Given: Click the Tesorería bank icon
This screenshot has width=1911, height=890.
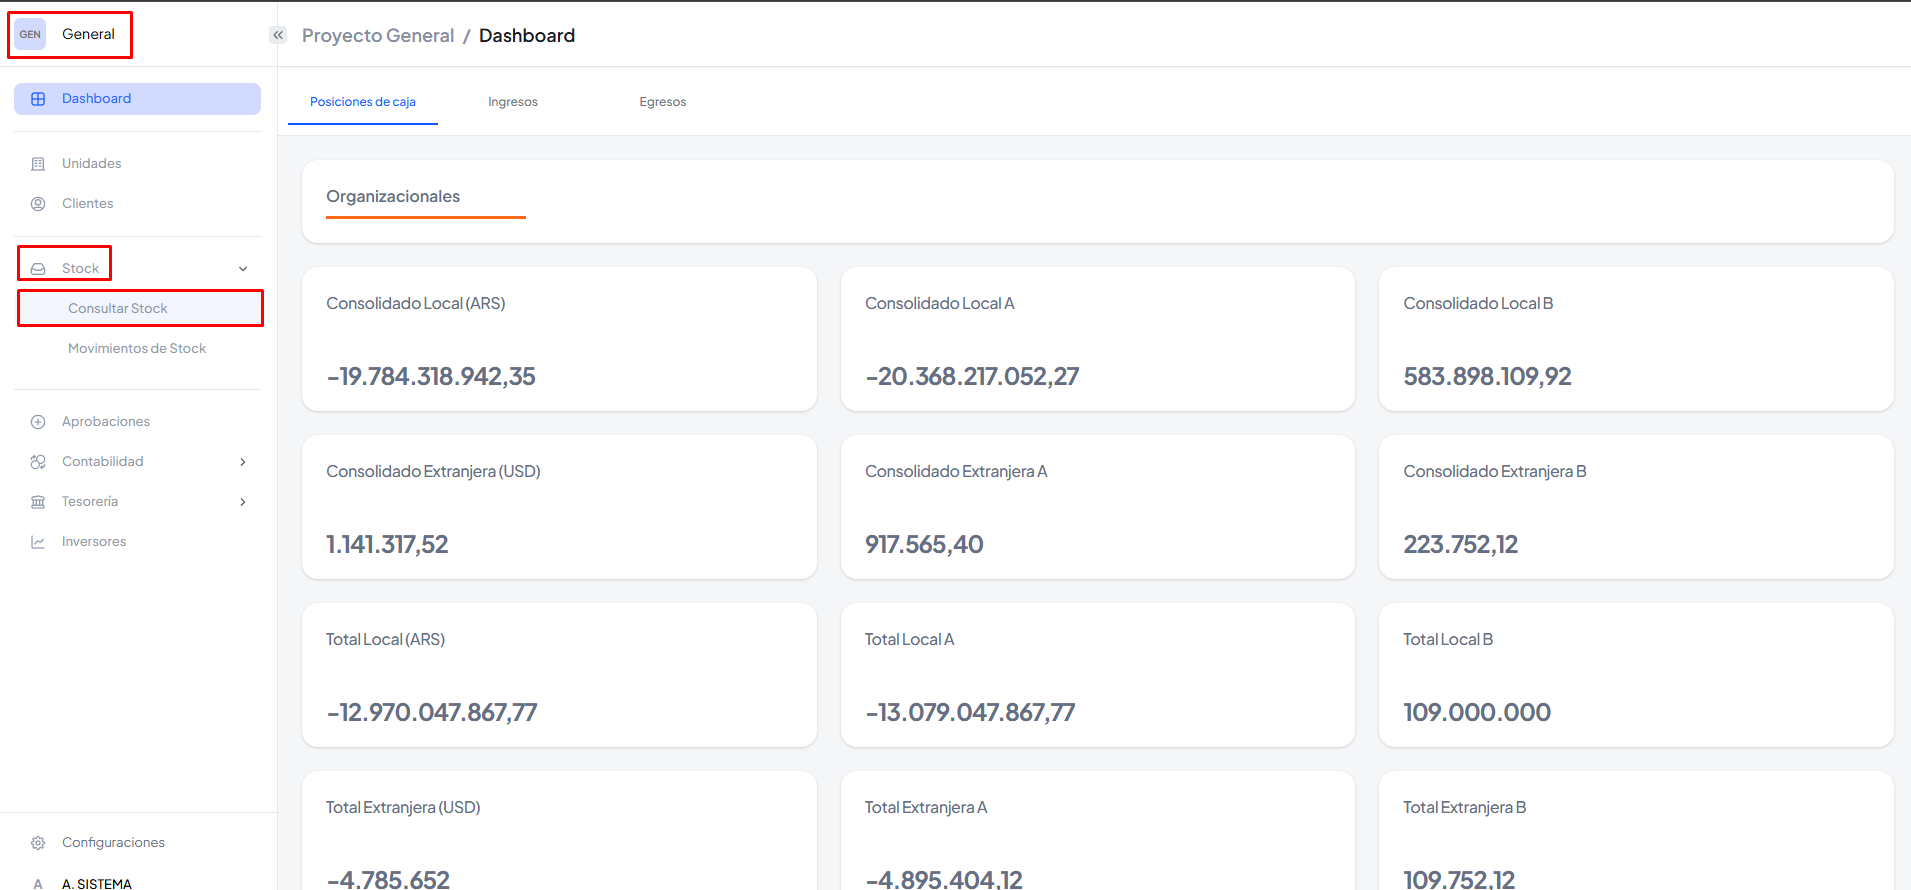Looking at the screenshot, I should click(38, 502).
